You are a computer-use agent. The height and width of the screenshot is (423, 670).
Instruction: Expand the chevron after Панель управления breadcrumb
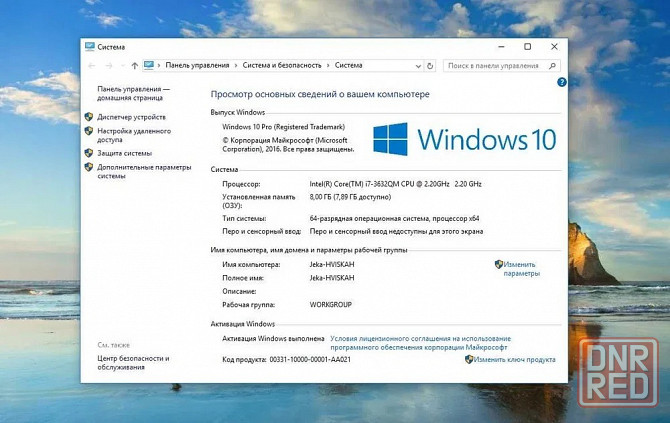236,65
